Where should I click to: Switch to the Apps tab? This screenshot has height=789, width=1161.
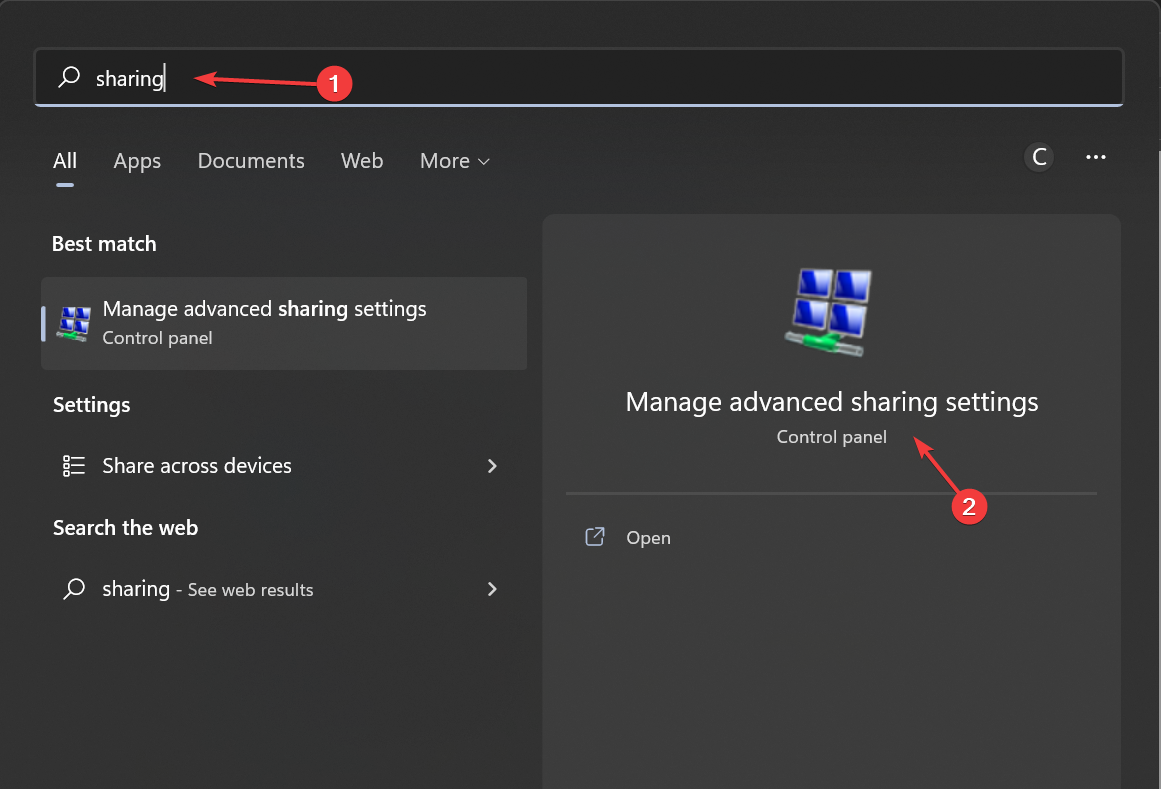(137, 161)
